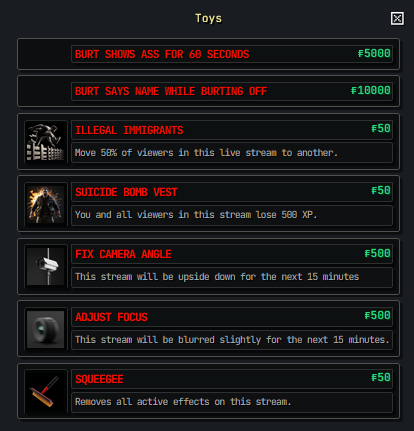Click the blurred slightly stream description
The width and height of the screenshot is (414, 431).
(x=232, y=340)
